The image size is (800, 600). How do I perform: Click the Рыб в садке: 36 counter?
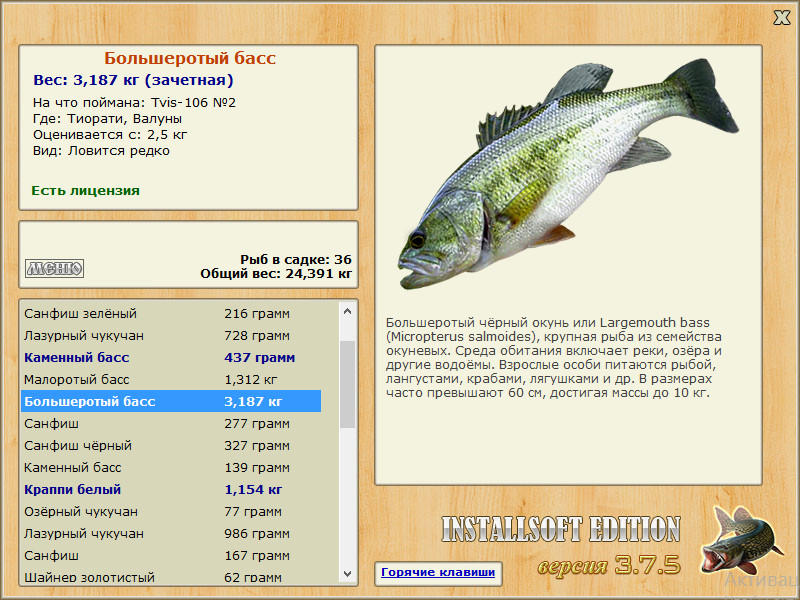click(x=296, y=259)
